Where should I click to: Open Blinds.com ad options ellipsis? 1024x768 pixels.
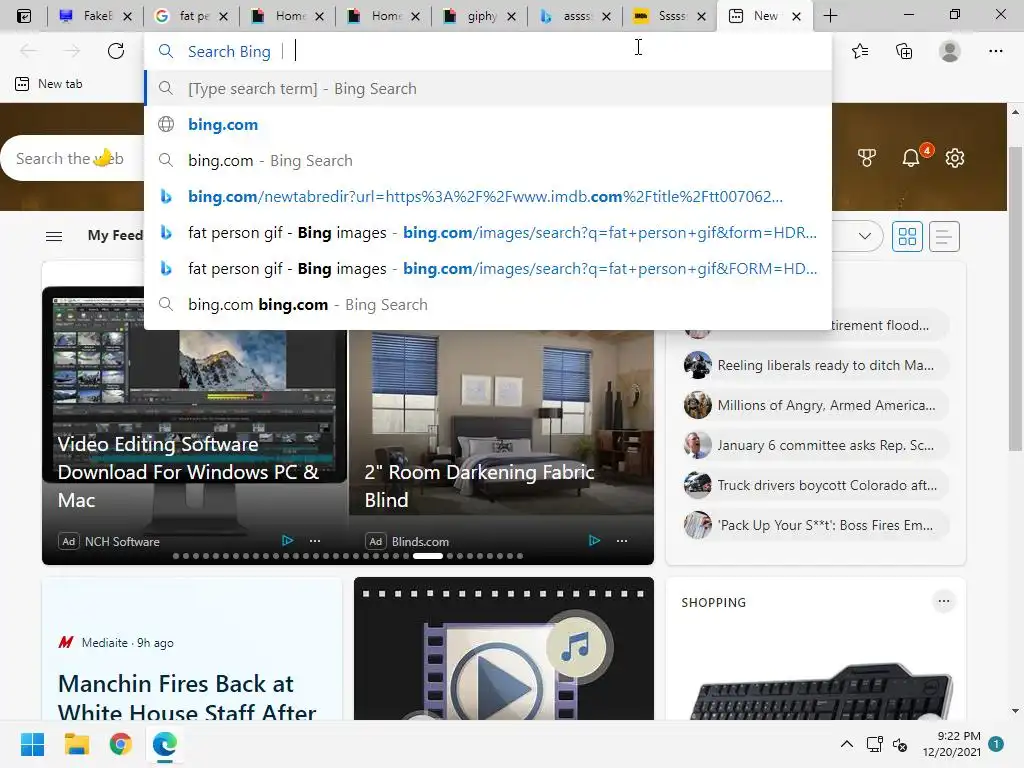pos(622,541)
